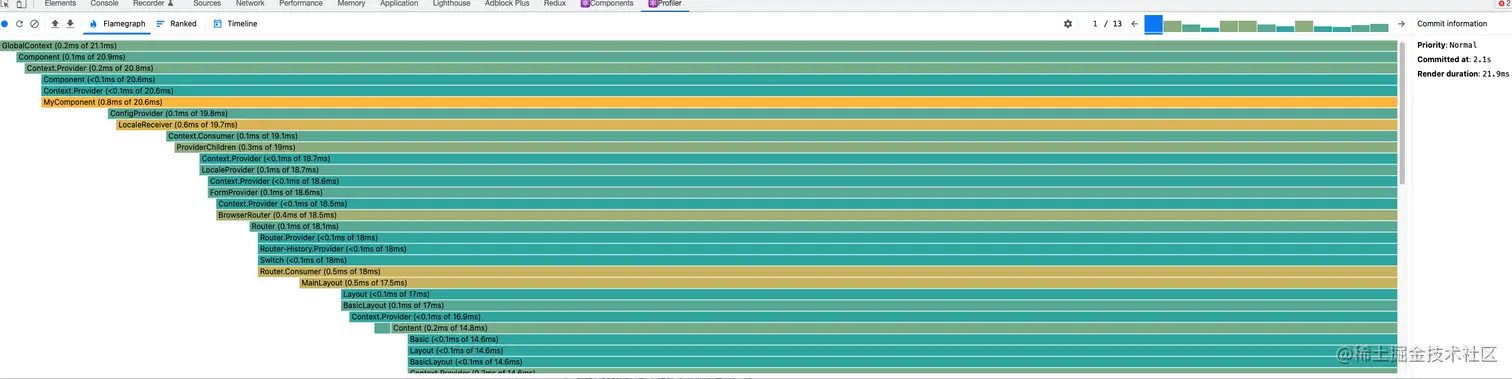The image size is (1512, 379).
Task: Start profiling with the blue record button
Action: [x=4, y=23]
